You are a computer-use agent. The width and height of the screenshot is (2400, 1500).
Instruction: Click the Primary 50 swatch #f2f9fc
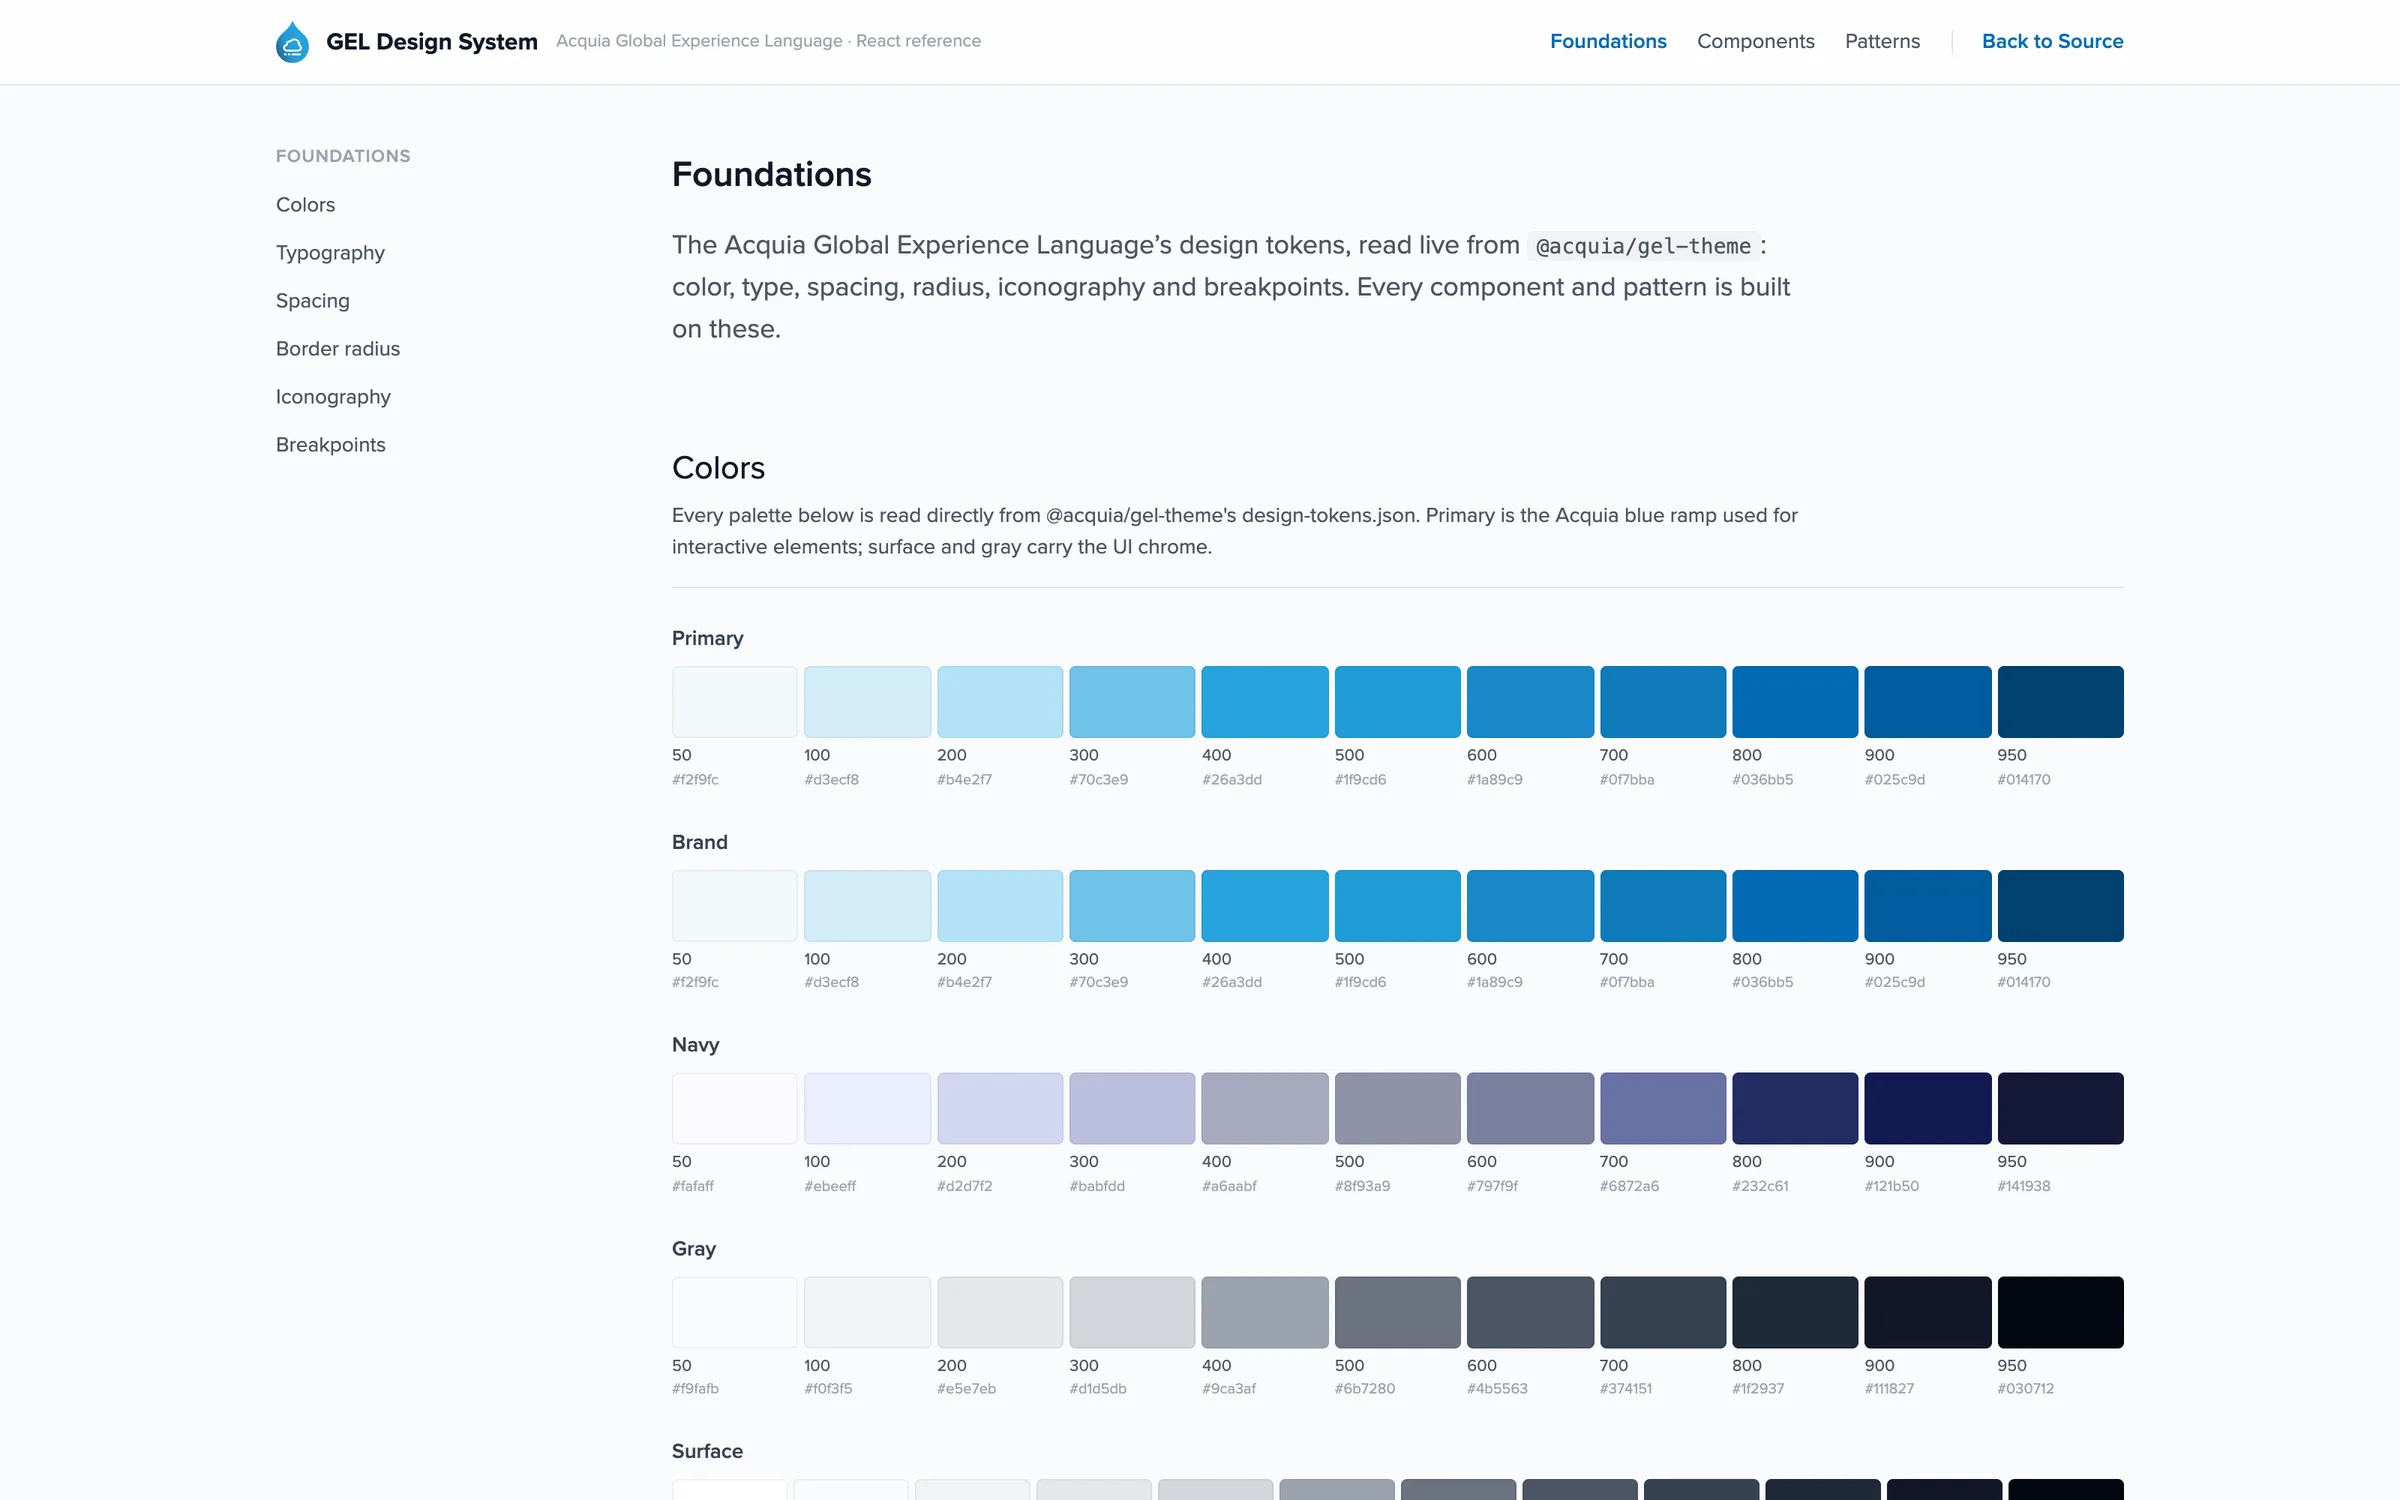(x=735, y=702)
